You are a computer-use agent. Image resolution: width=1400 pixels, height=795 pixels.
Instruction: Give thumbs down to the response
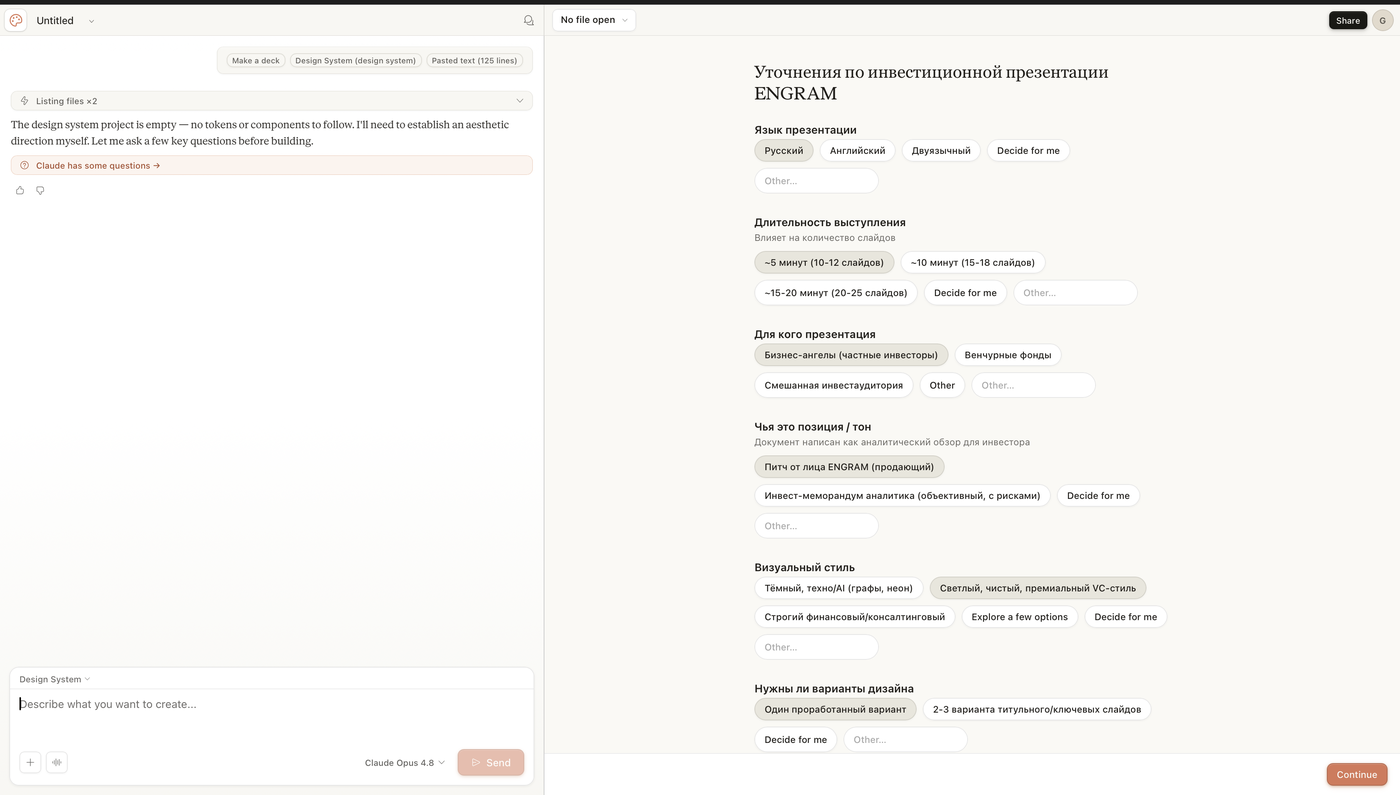[40, 190]
